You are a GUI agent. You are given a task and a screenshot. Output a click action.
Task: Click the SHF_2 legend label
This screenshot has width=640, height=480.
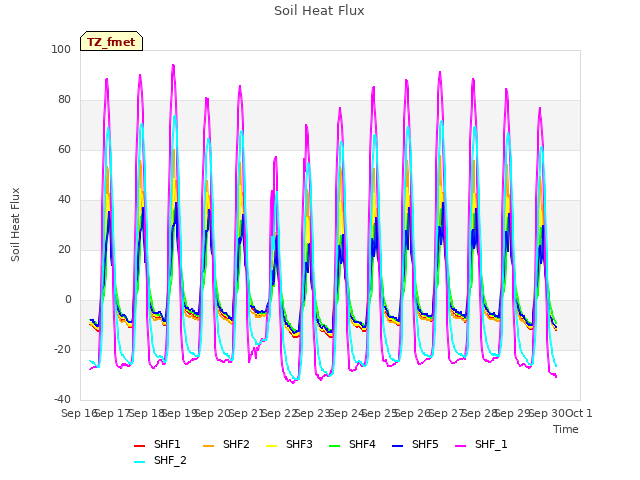(170, 460)
